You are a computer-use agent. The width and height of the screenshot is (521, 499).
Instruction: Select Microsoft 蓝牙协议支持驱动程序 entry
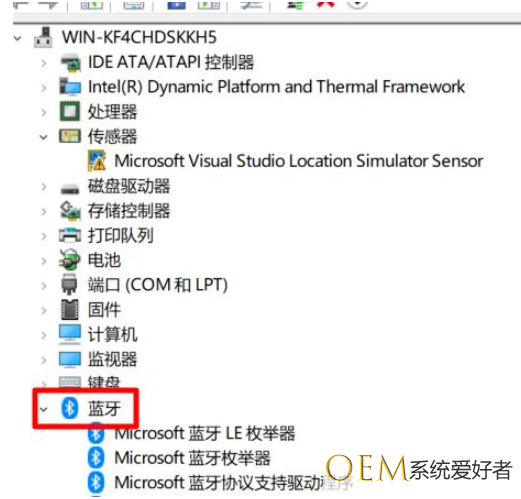coord(233,483)
